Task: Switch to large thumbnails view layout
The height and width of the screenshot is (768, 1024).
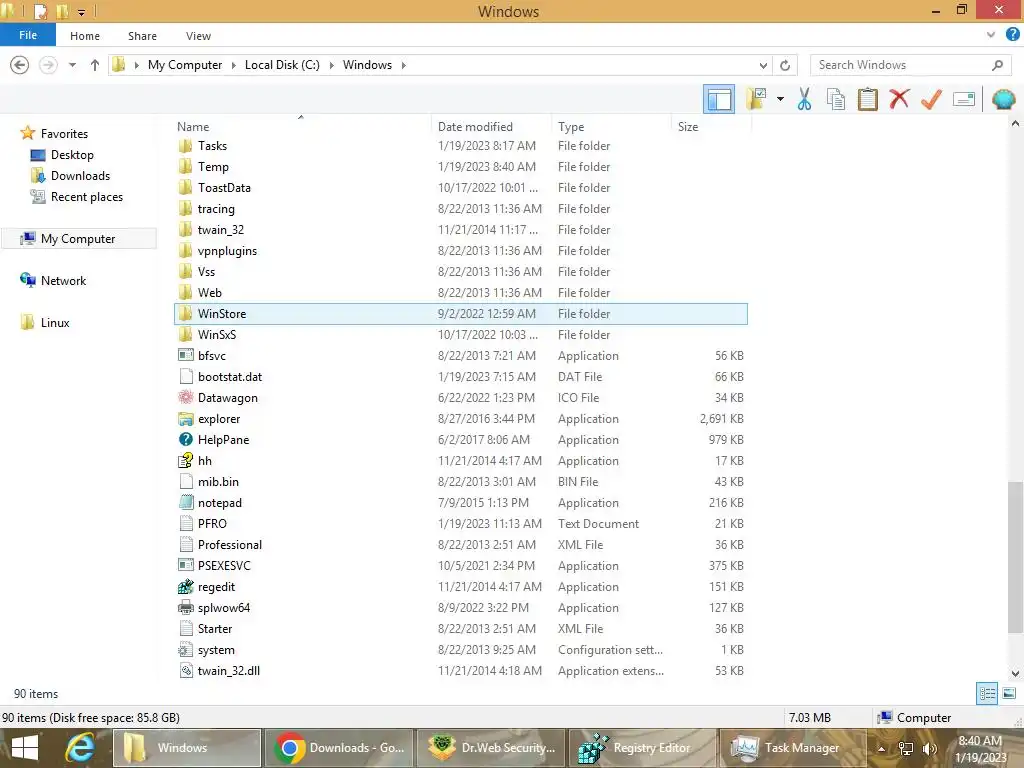Action: [1009, 693]
